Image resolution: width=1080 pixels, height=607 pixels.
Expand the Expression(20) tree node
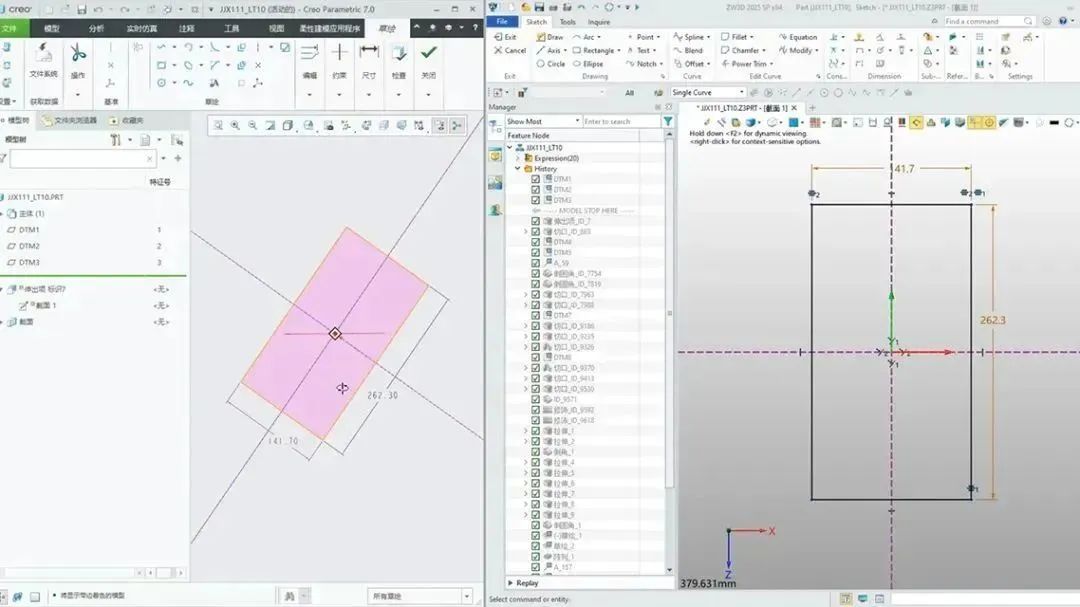518,158
